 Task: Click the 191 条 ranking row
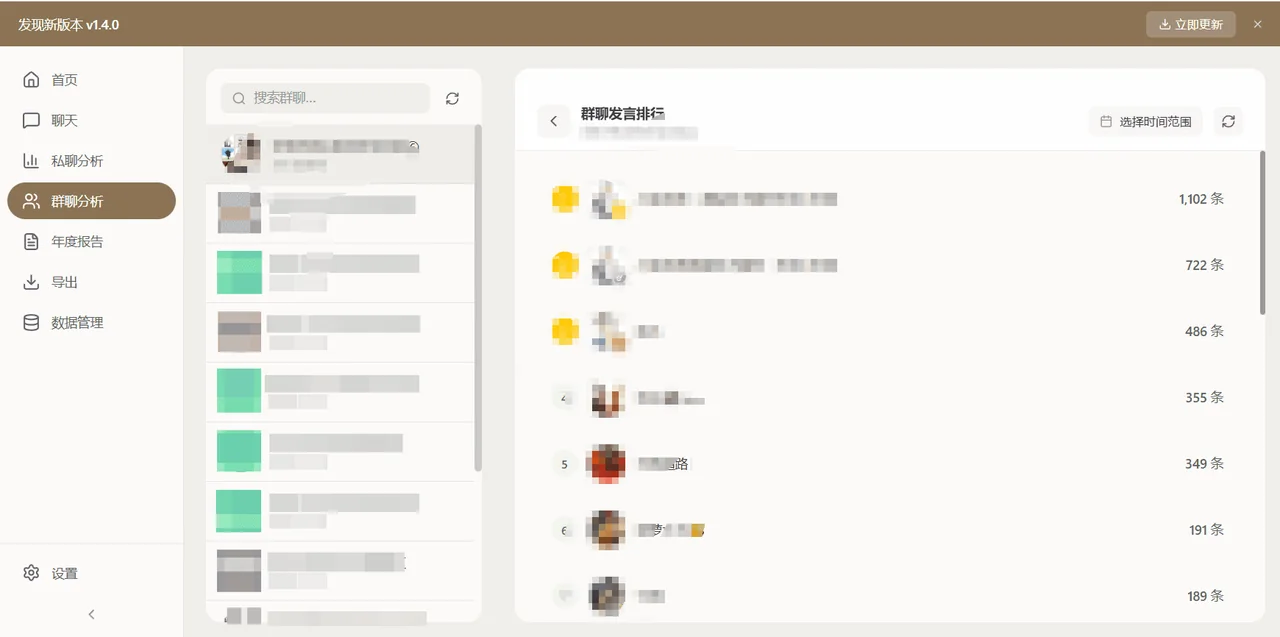point(888,530)
